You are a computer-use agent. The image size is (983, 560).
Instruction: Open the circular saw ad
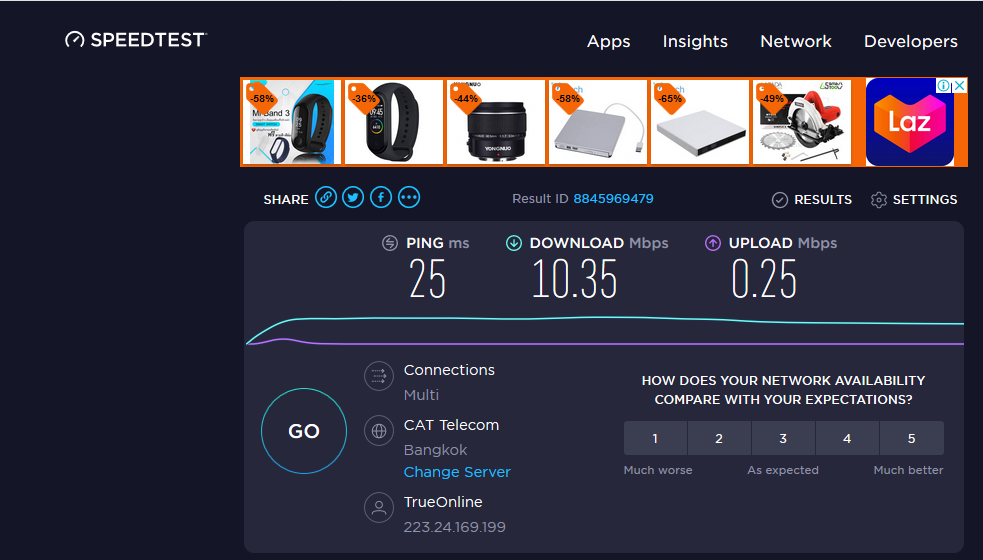click(802, 122)
